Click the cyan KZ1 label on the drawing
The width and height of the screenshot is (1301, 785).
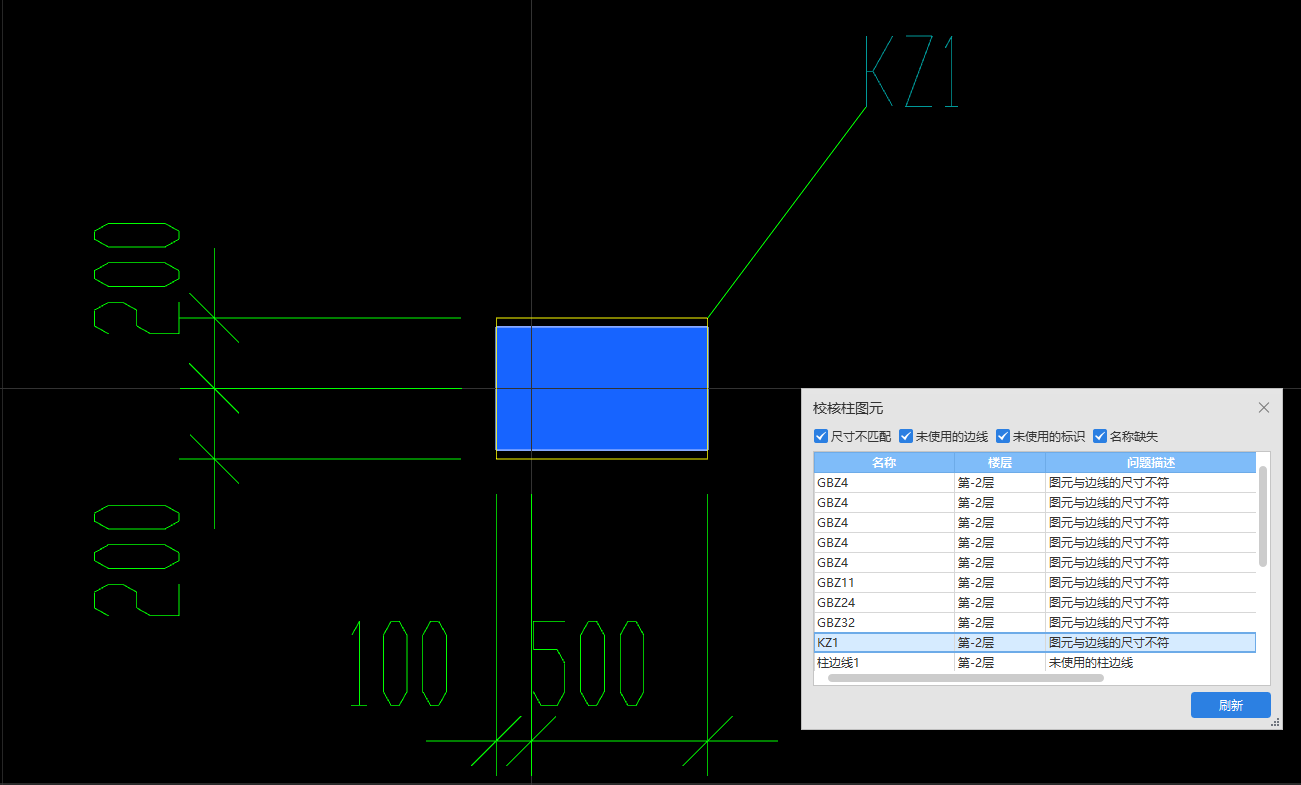tap(911, 73)
